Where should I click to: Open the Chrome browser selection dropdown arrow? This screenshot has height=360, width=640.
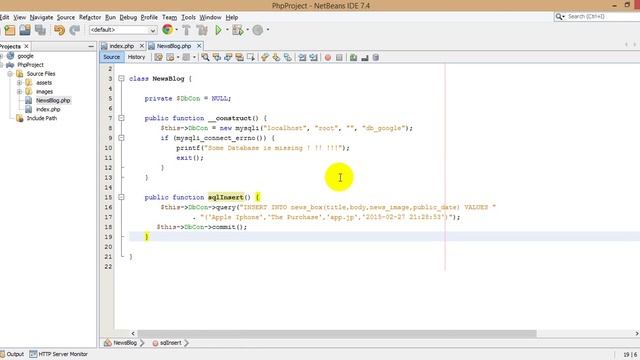[x=176, y=30]
